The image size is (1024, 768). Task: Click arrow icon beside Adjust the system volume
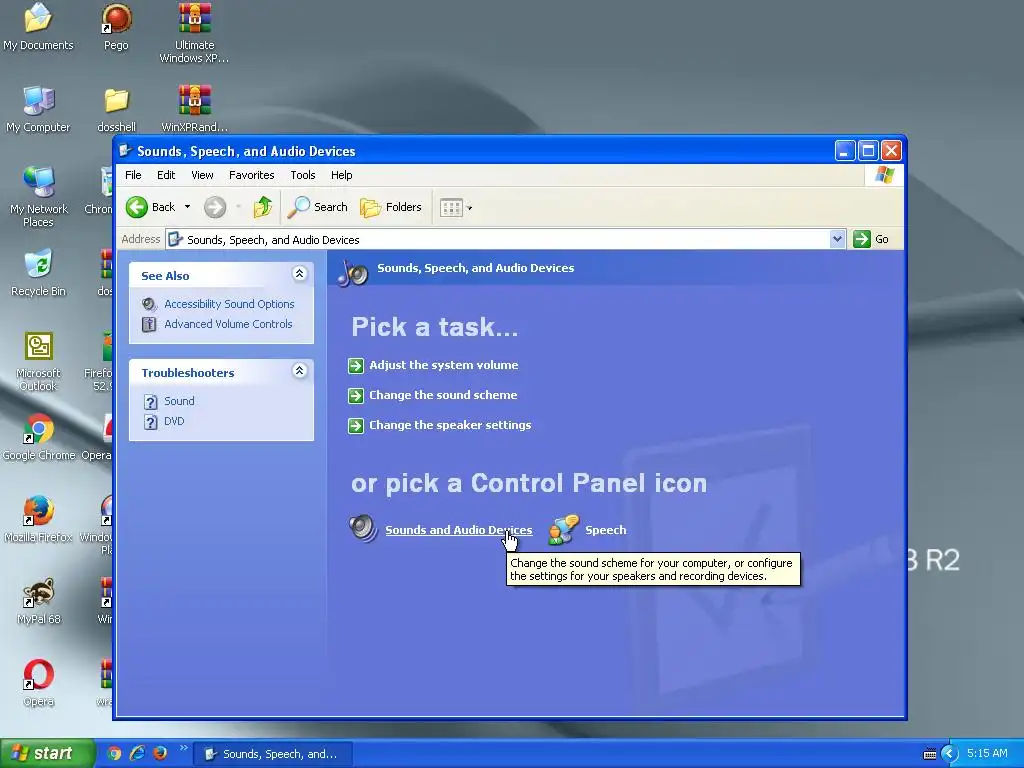356,366
